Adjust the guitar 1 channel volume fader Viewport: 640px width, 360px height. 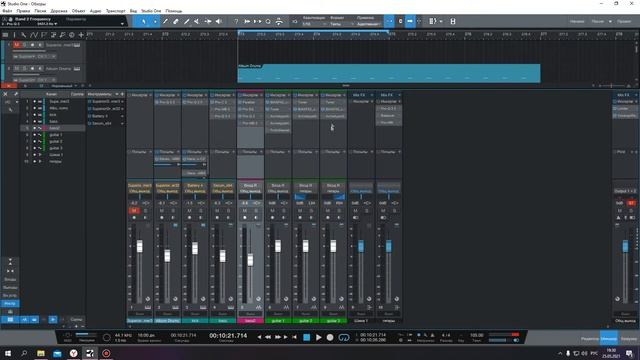tap(278, 246)
